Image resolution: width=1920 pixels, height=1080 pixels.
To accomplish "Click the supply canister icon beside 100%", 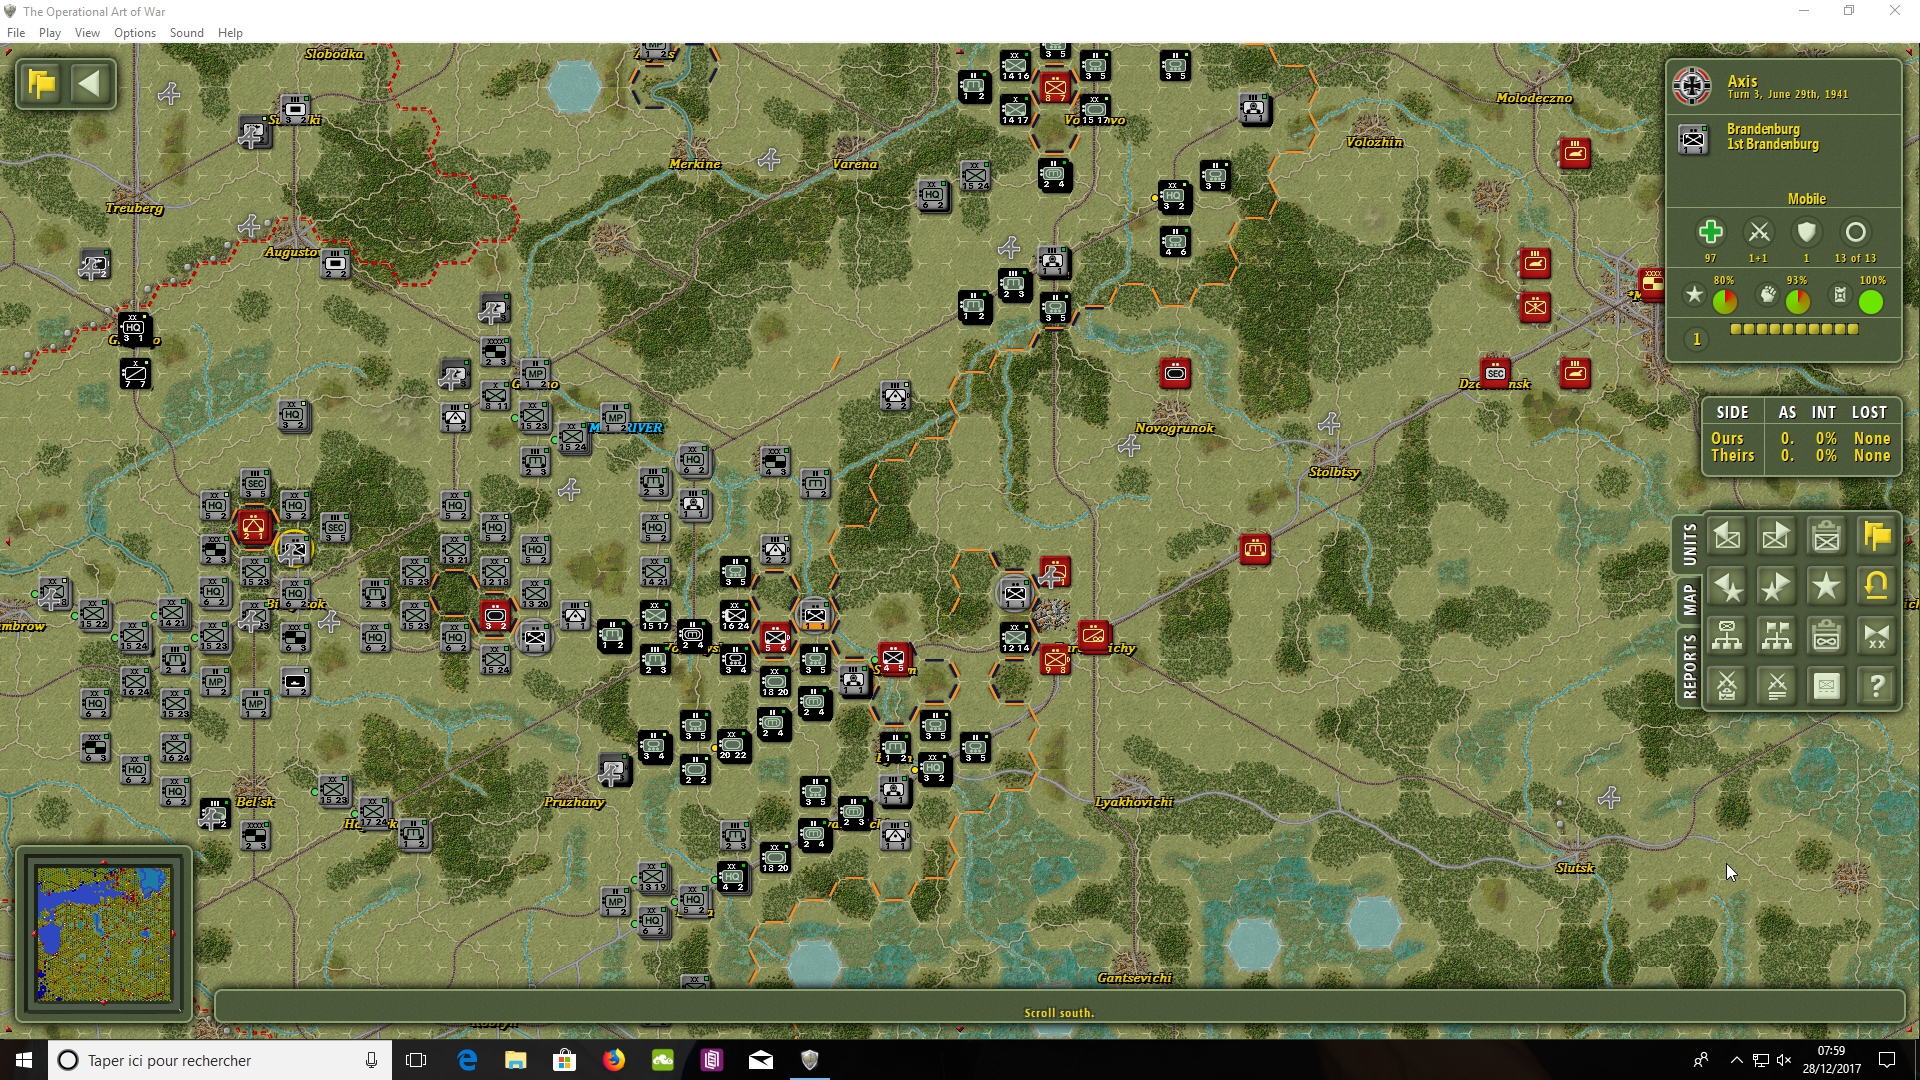I will click(1839, 295).
